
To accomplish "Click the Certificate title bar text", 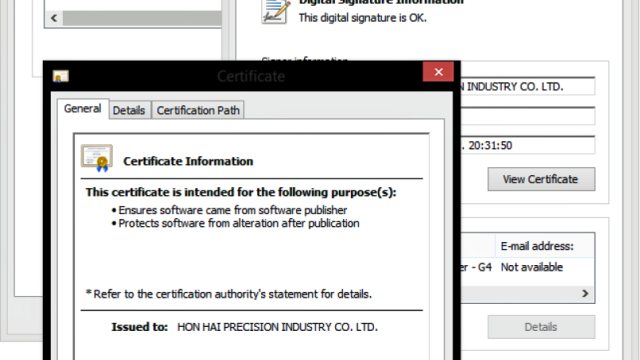I will pos(251,76).
